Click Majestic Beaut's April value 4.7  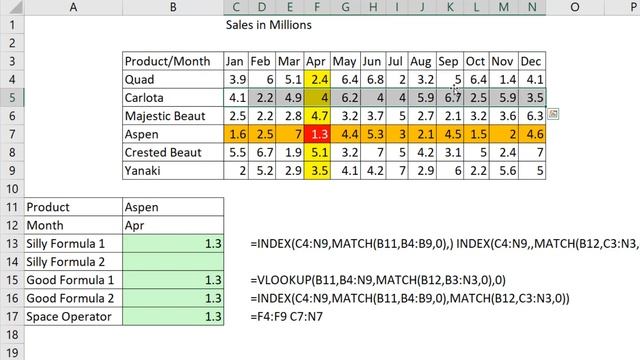[317, 116]
